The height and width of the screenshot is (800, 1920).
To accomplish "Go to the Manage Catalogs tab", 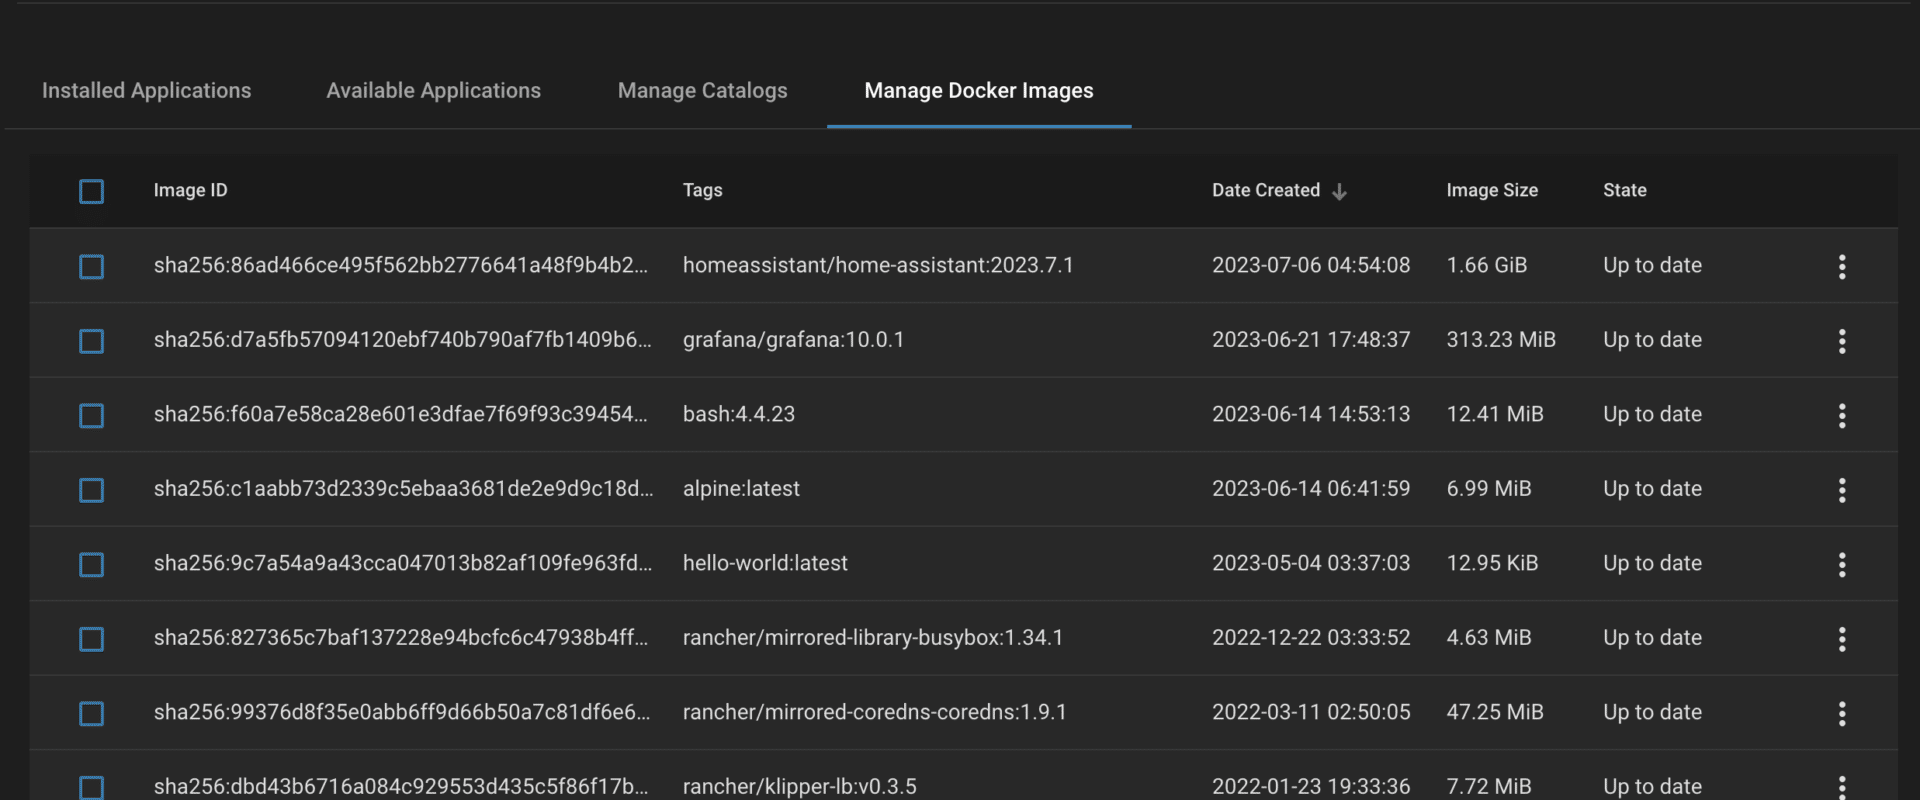I will tap(702, 90).
